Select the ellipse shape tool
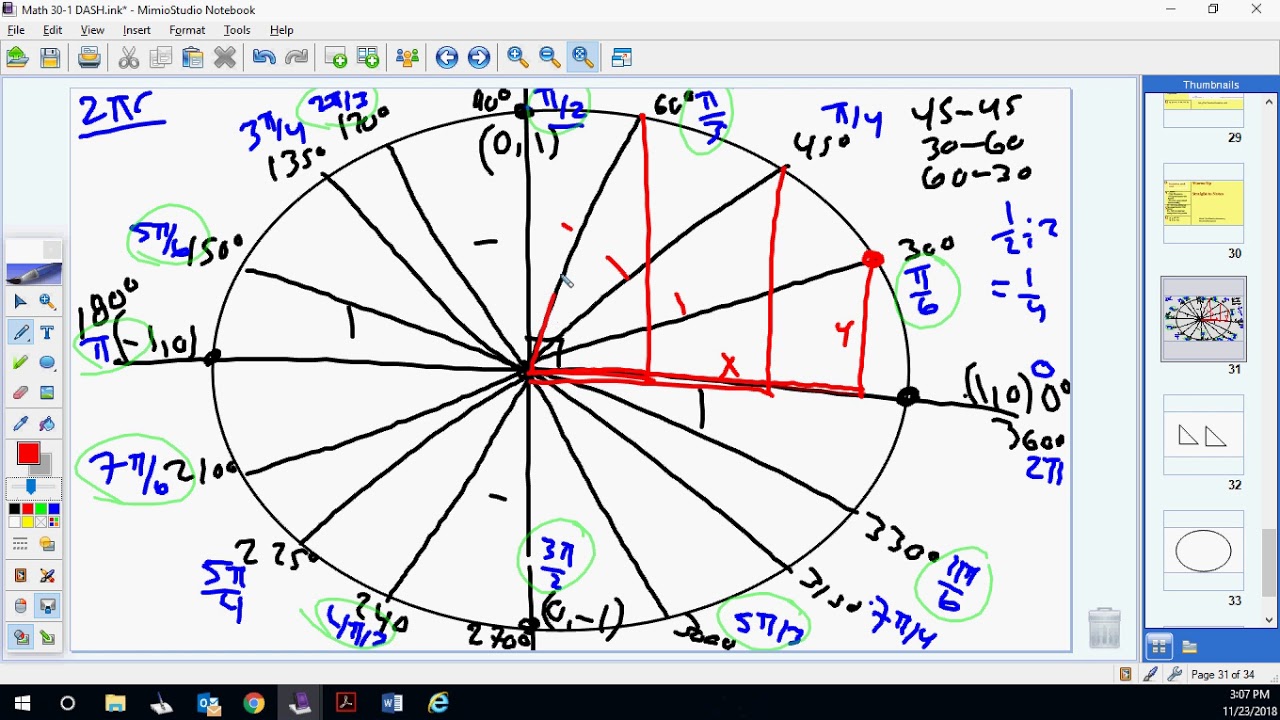 [x=47, y=362]
